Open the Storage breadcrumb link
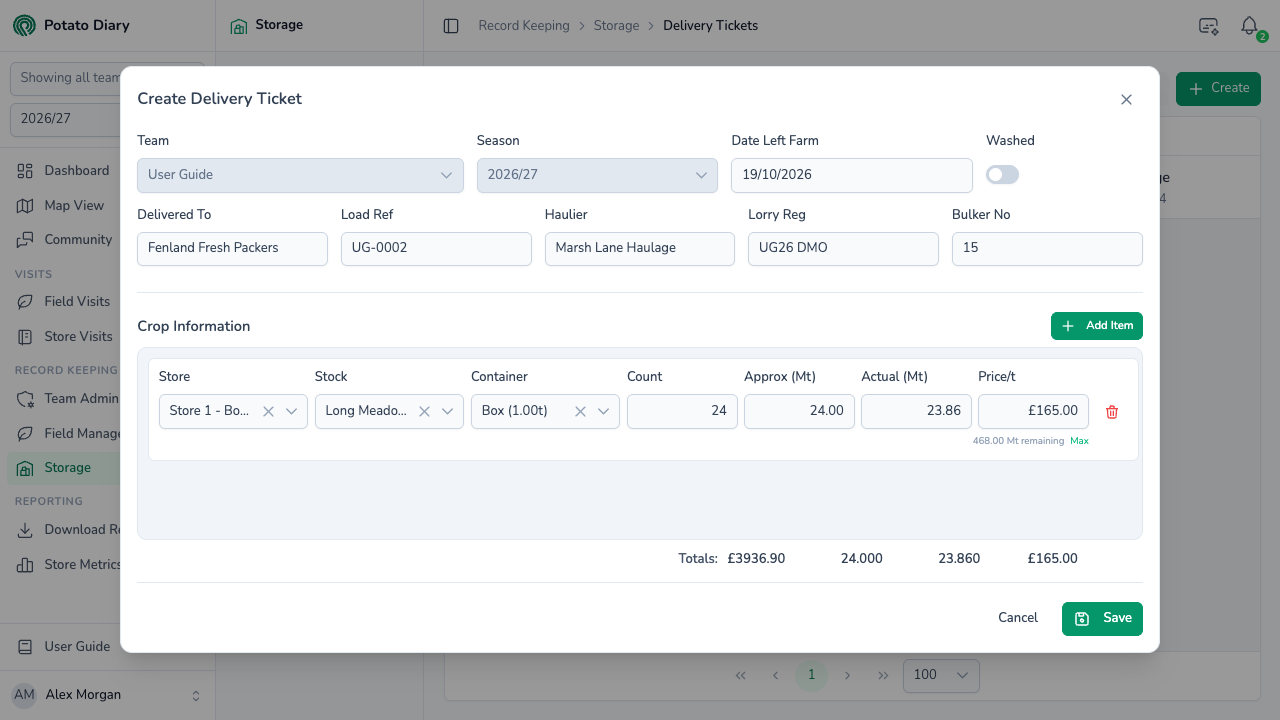 pyautogui.click(x=616, y=26)
